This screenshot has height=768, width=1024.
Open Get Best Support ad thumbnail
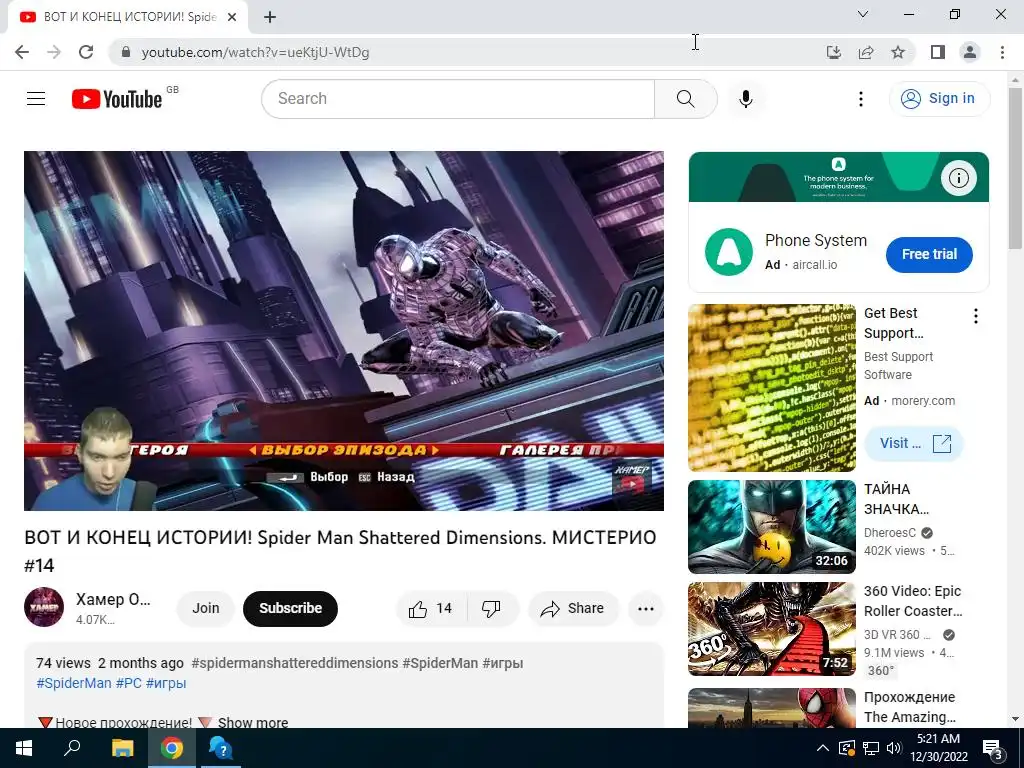coord(771,388)
